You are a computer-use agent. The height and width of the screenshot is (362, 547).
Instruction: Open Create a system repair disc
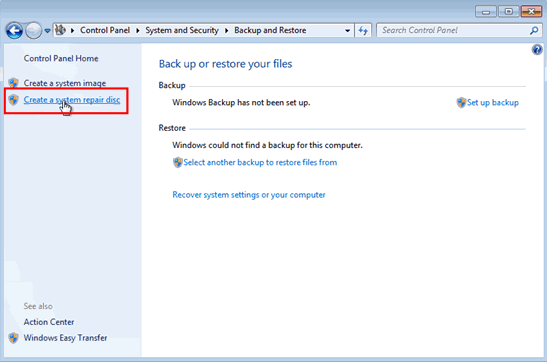pyautogui.click(x=72, y=100)
